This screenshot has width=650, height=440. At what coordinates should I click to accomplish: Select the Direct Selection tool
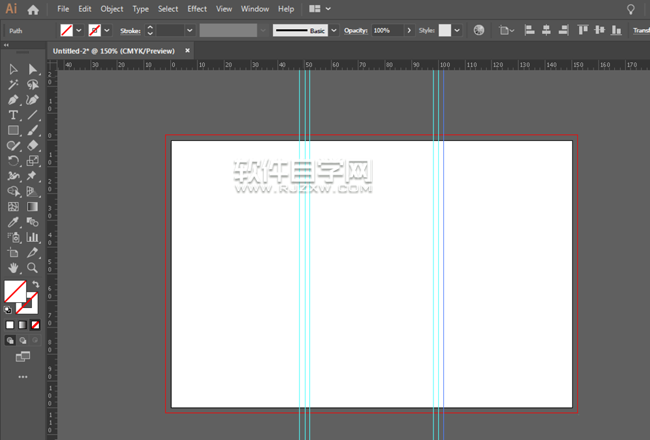(x=33, y=69)
